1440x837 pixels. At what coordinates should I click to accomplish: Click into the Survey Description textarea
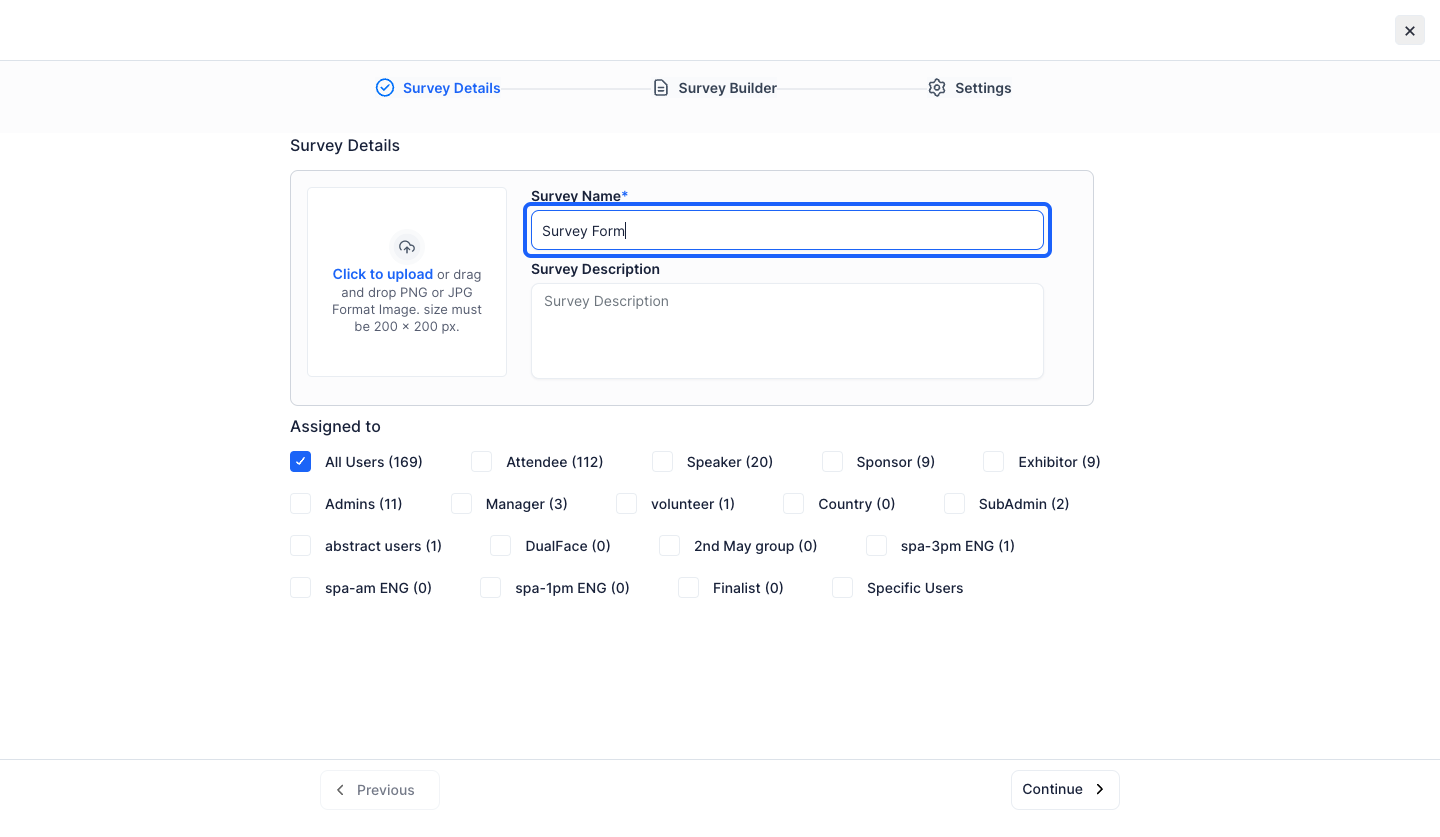coord(787,331)
